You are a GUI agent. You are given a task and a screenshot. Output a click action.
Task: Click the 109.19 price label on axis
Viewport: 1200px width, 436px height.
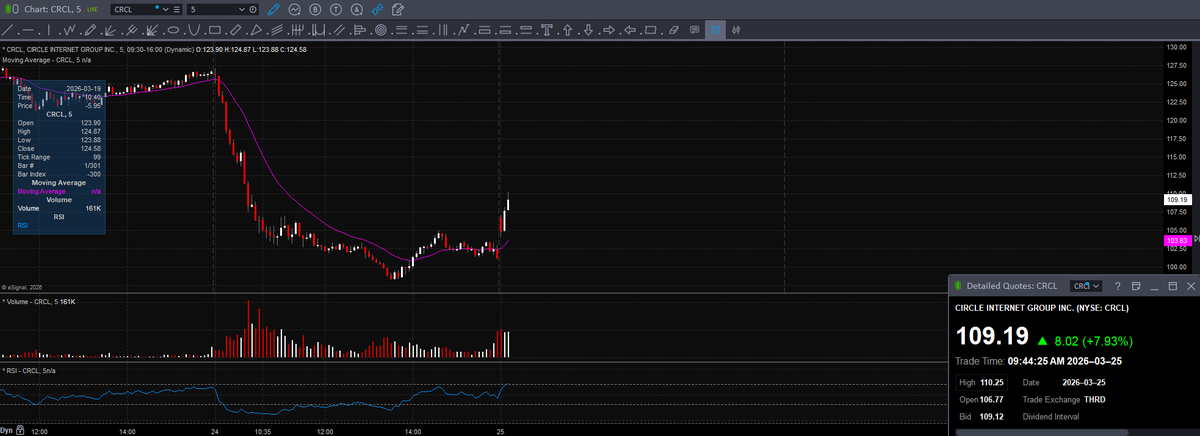[1176, 200]
